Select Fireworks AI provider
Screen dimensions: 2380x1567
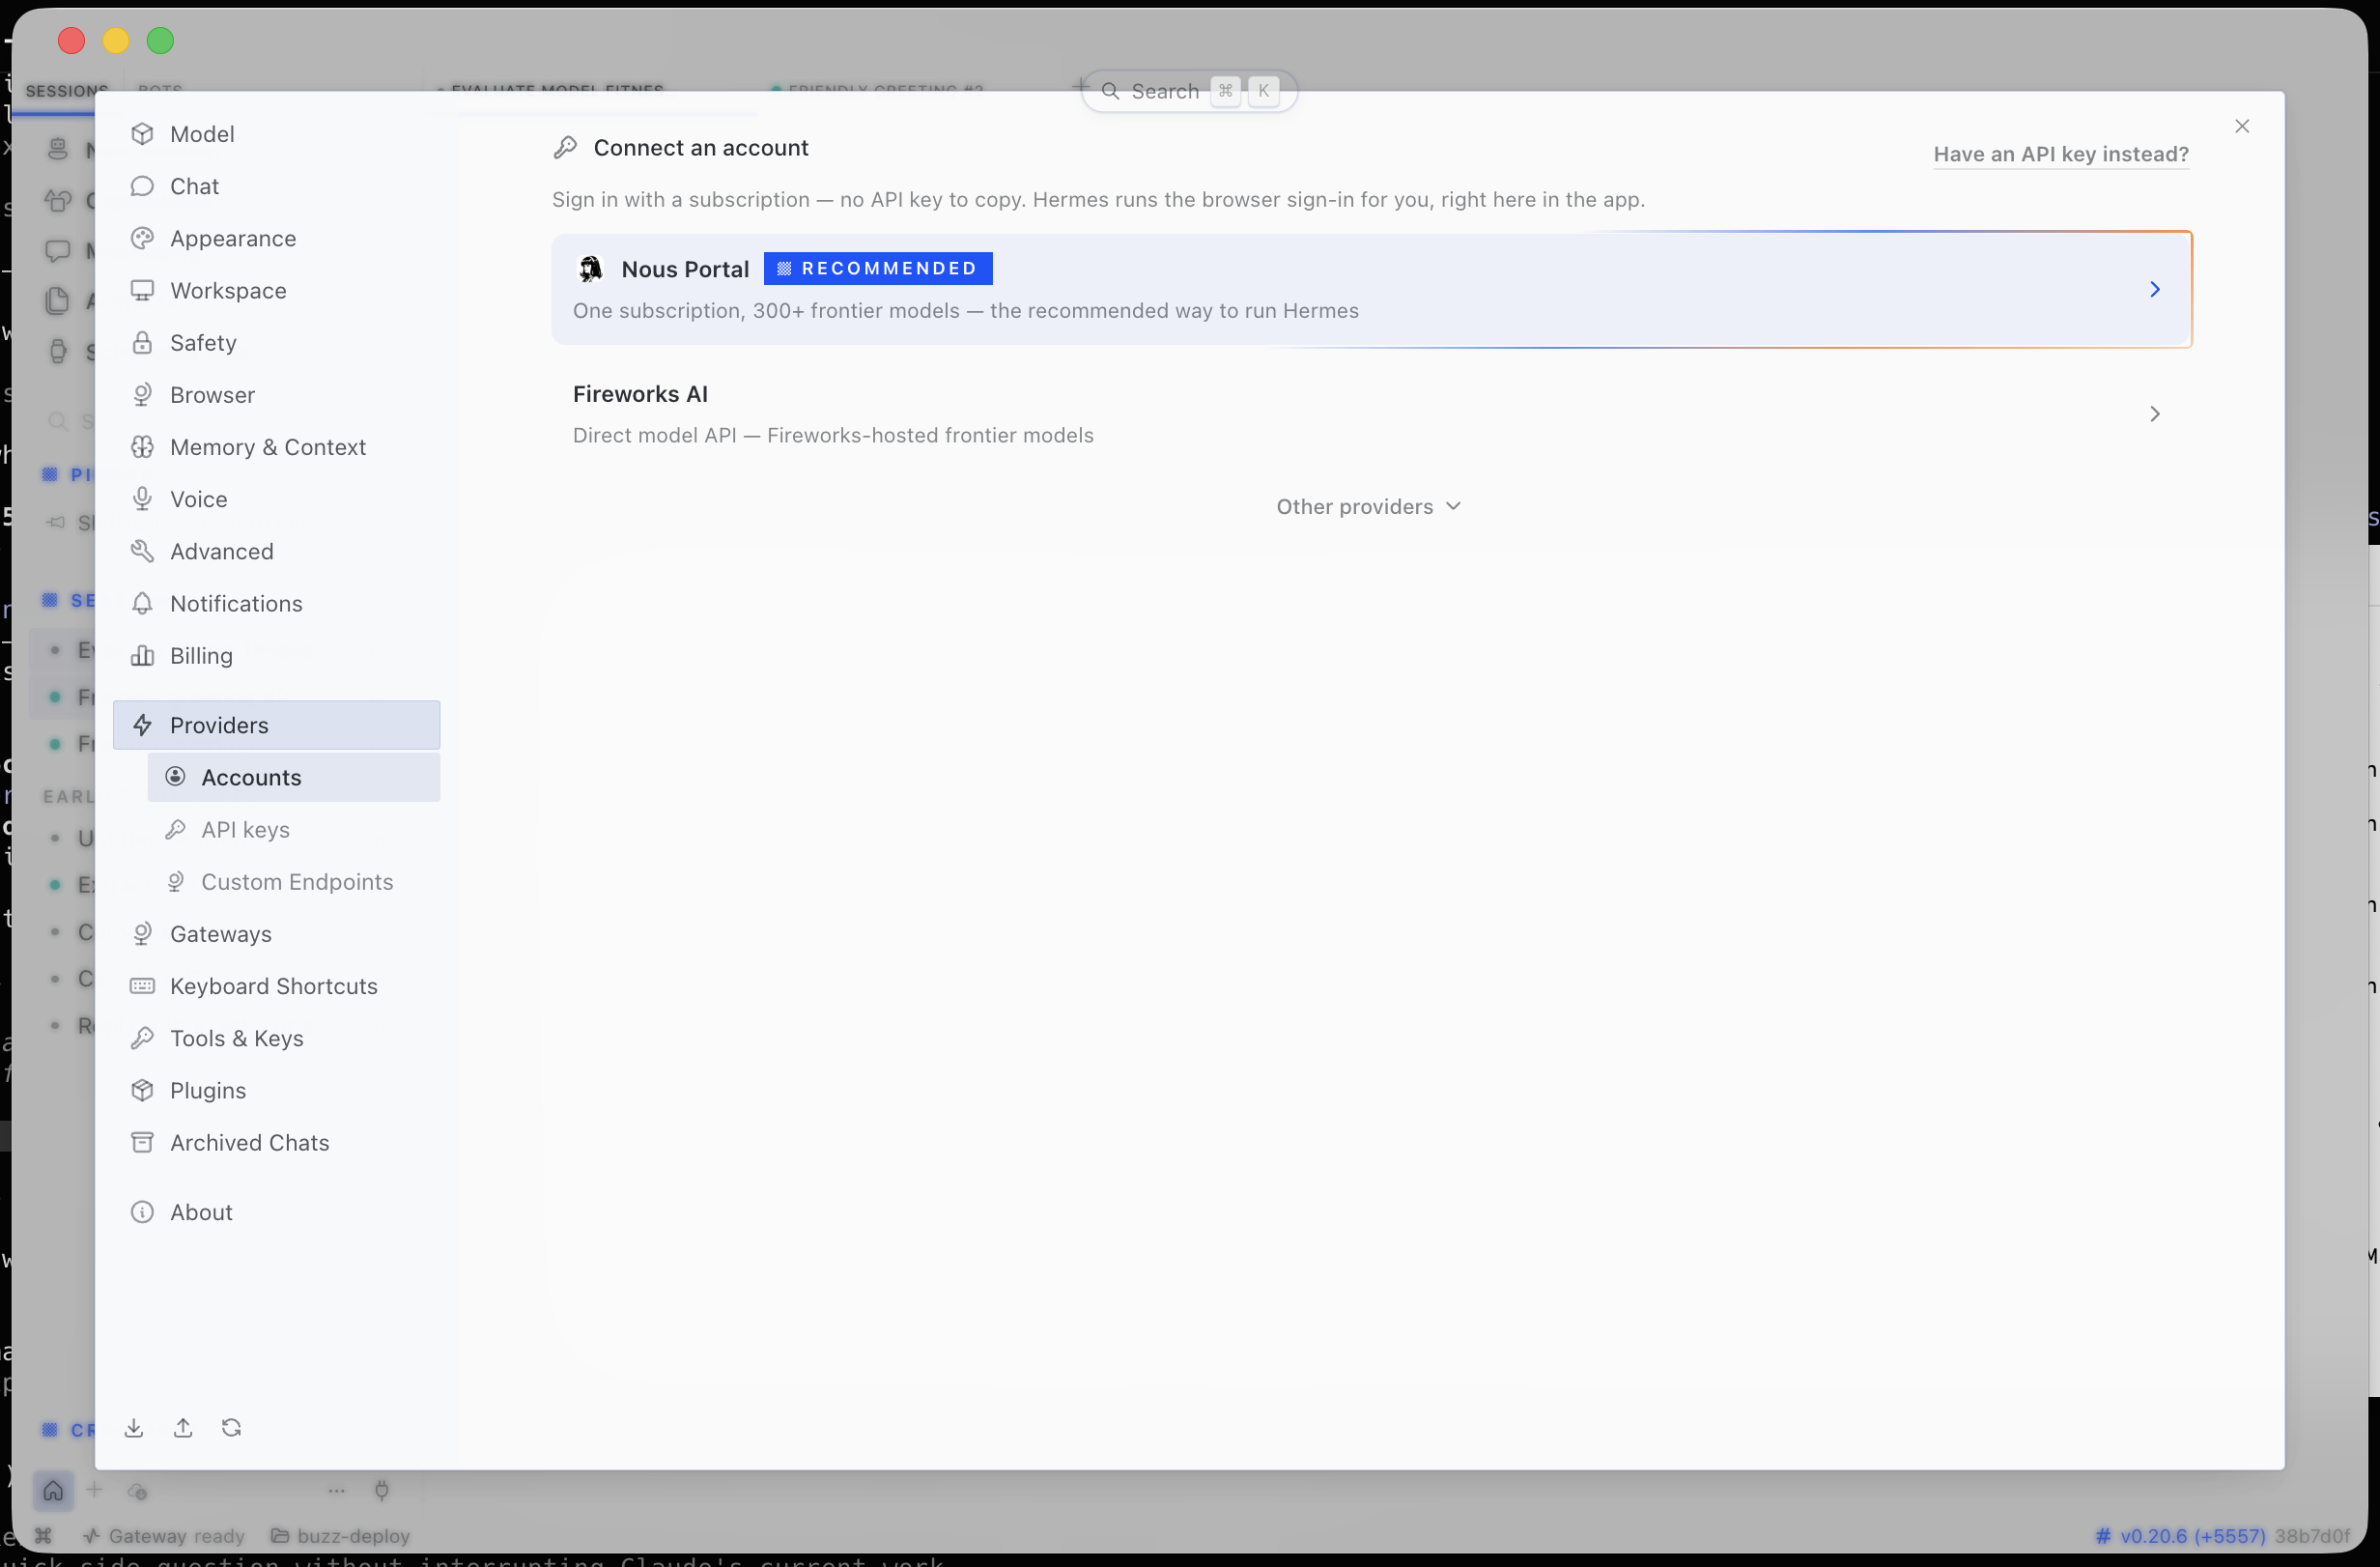pos(1371,414)
